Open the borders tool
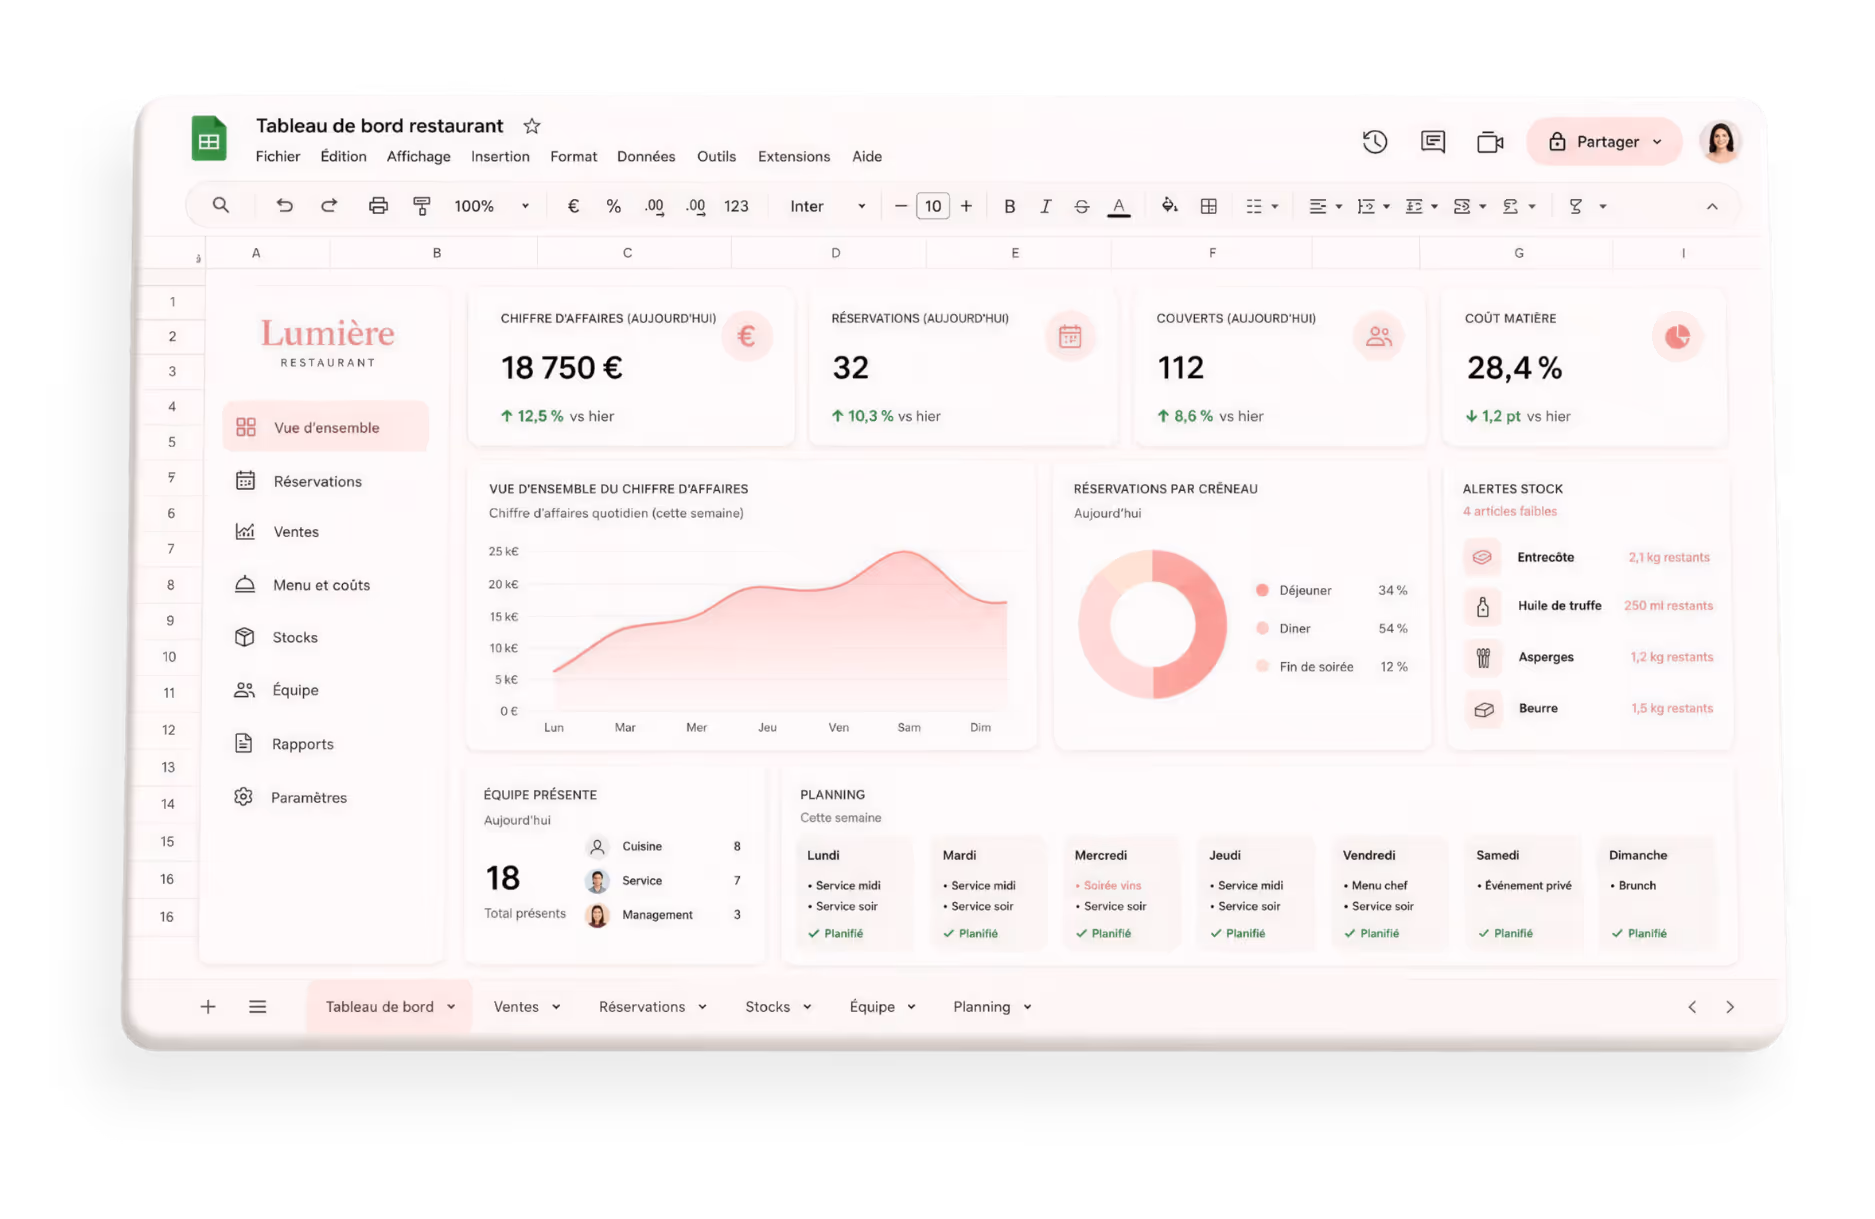 click(1208, 206)
